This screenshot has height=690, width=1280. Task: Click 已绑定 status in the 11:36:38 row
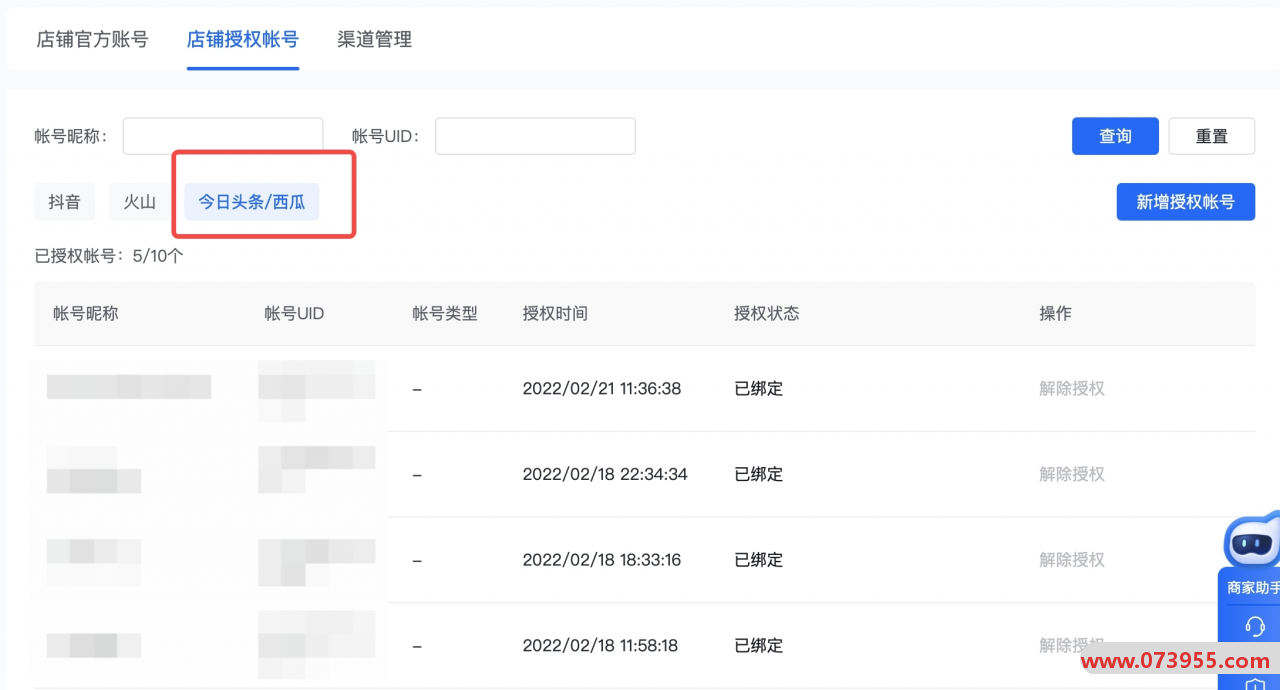click(x=759, y=388)
